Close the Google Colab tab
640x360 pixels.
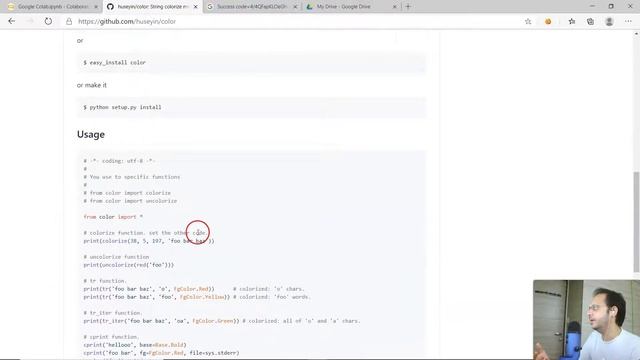point(96,7)
